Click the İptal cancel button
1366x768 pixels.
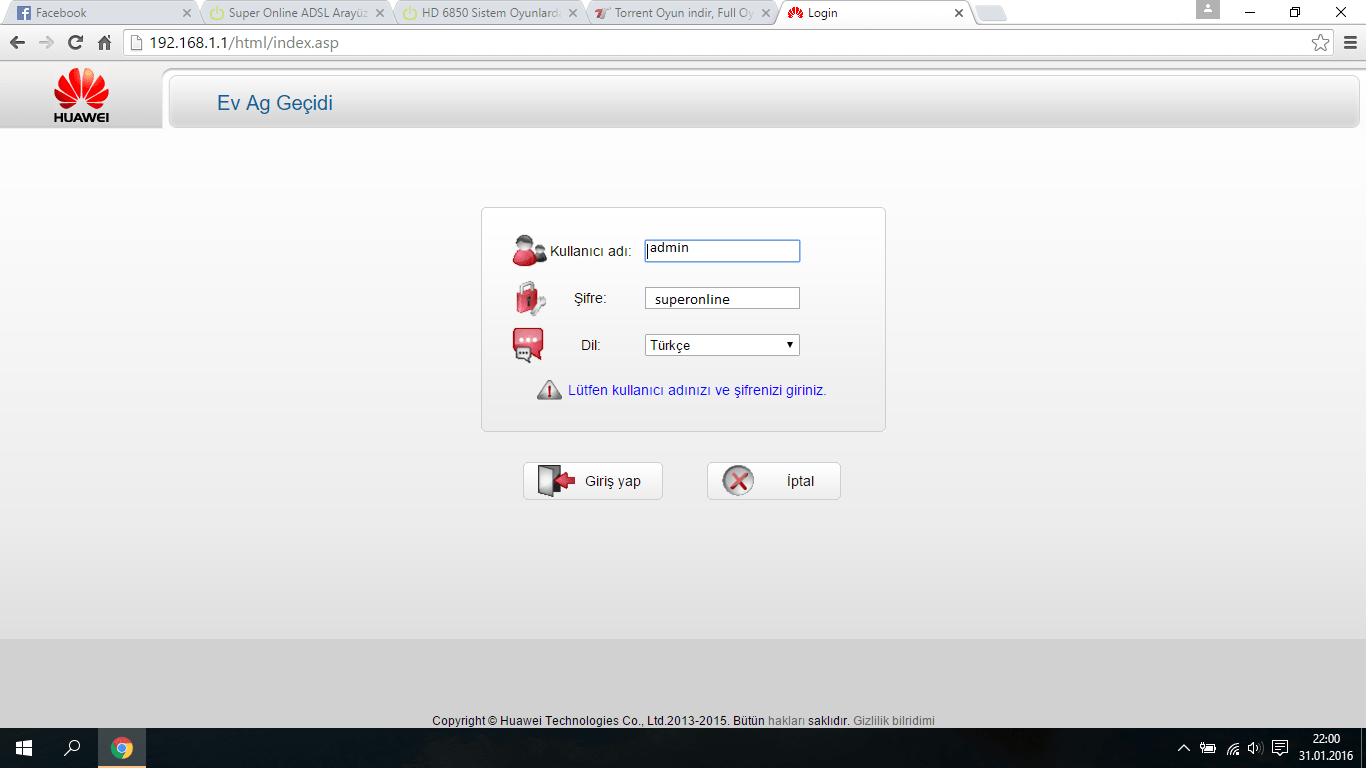coord(773,481)
